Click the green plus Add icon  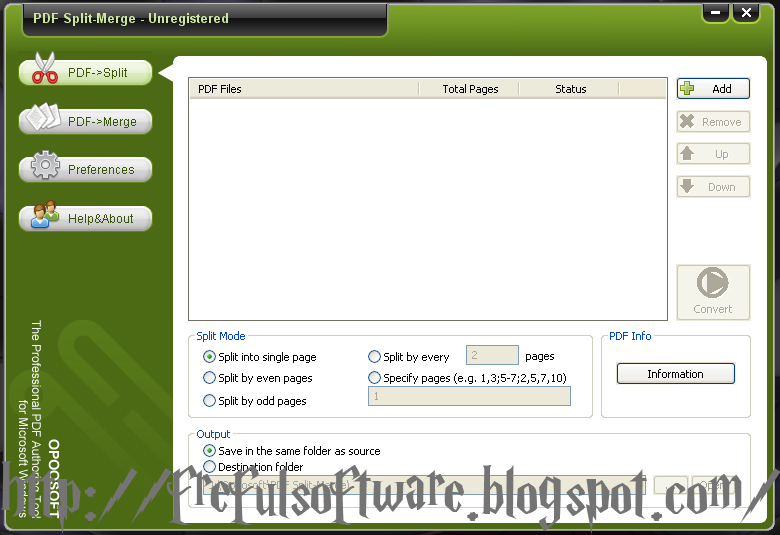[687, 88]
